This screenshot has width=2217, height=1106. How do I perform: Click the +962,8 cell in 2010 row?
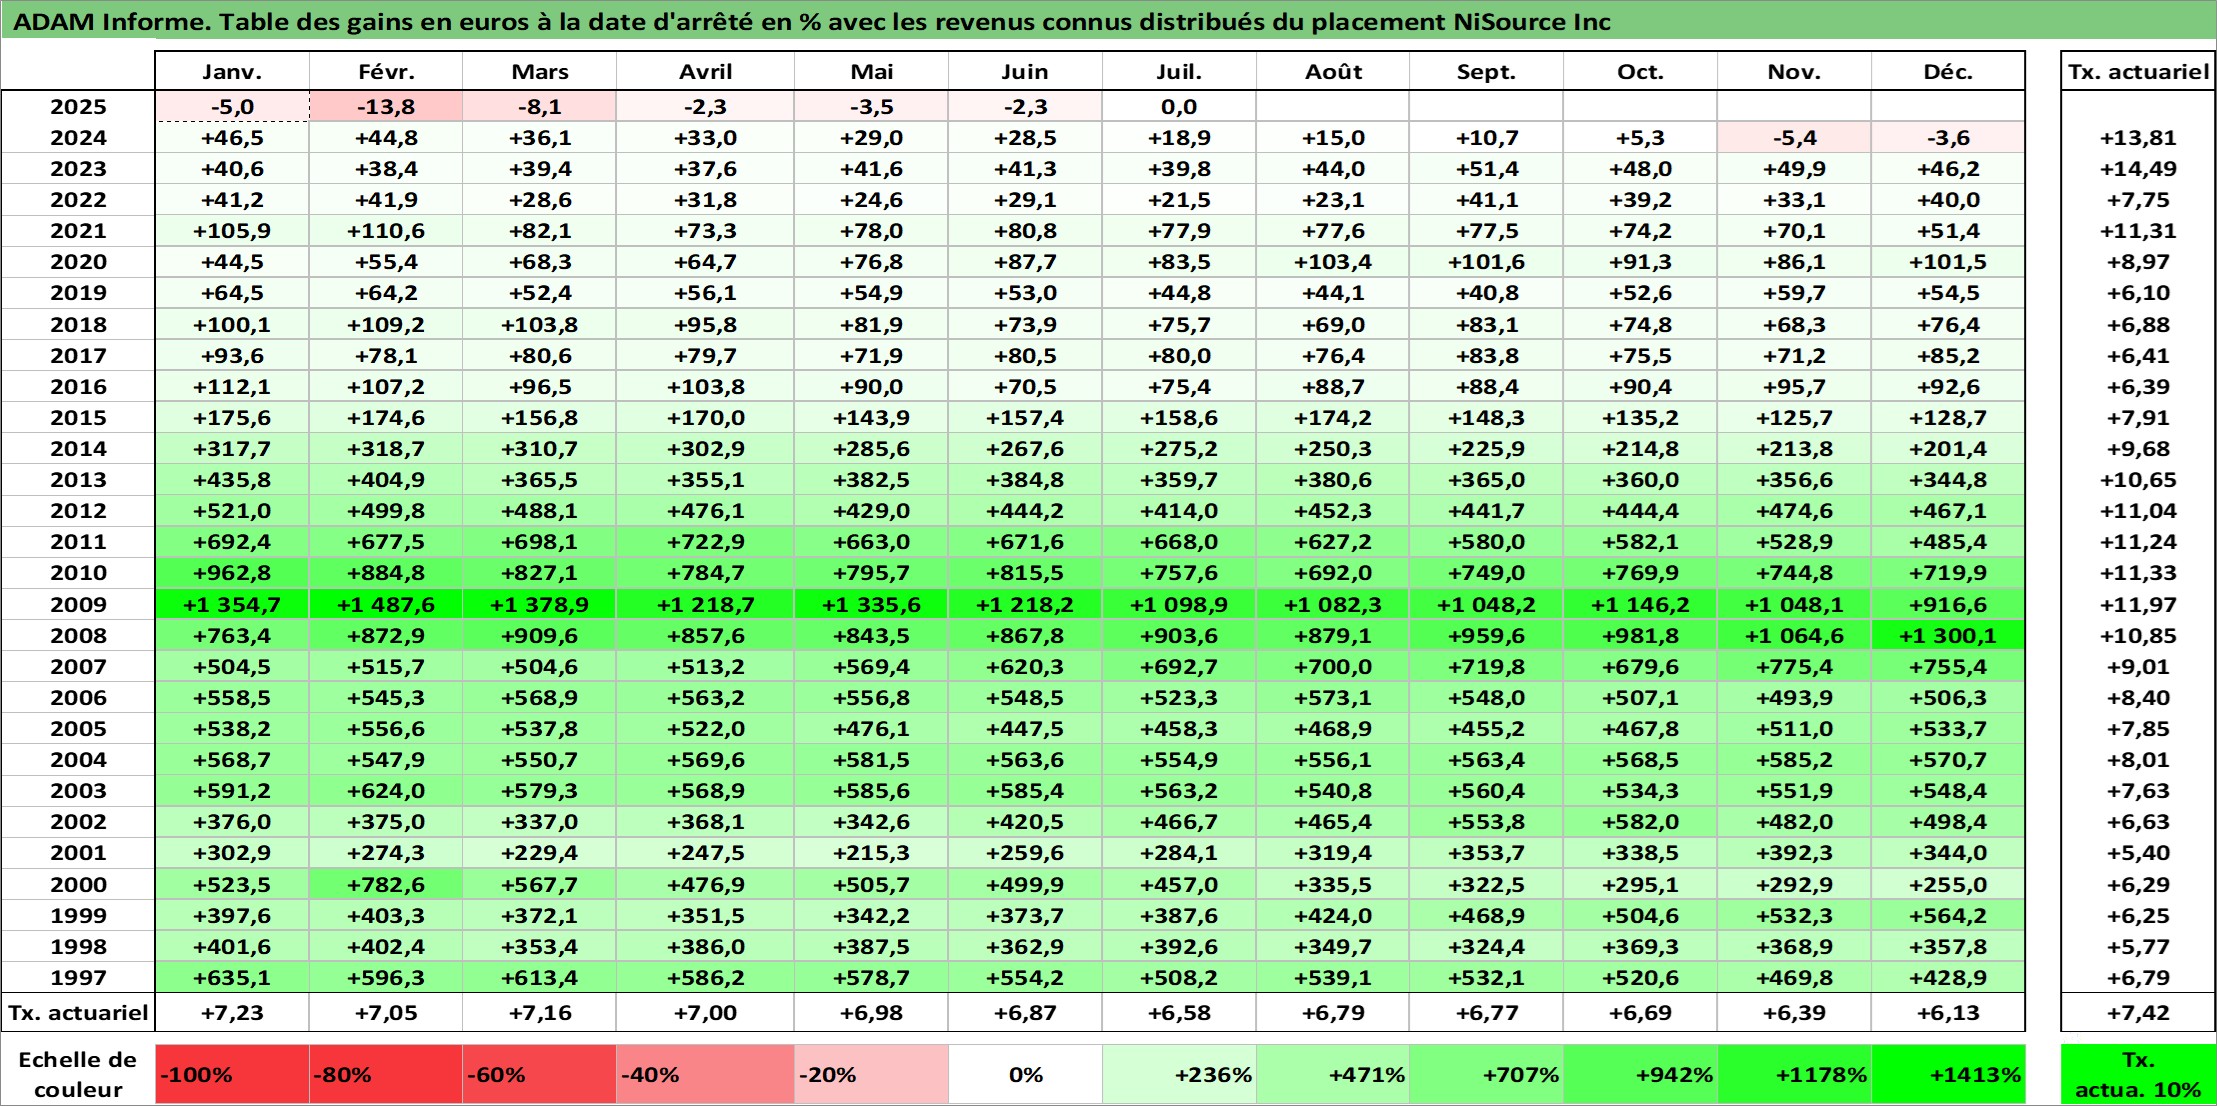point(232,573)
